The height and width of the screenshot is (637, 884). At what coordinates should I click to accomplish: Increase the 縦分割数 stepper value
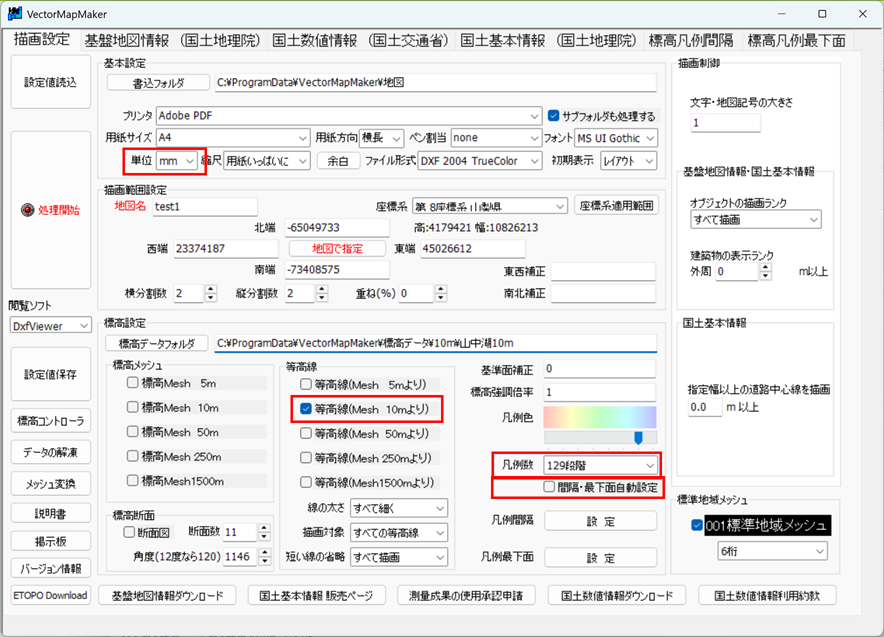pyautogui.click(x=320, y=289)
